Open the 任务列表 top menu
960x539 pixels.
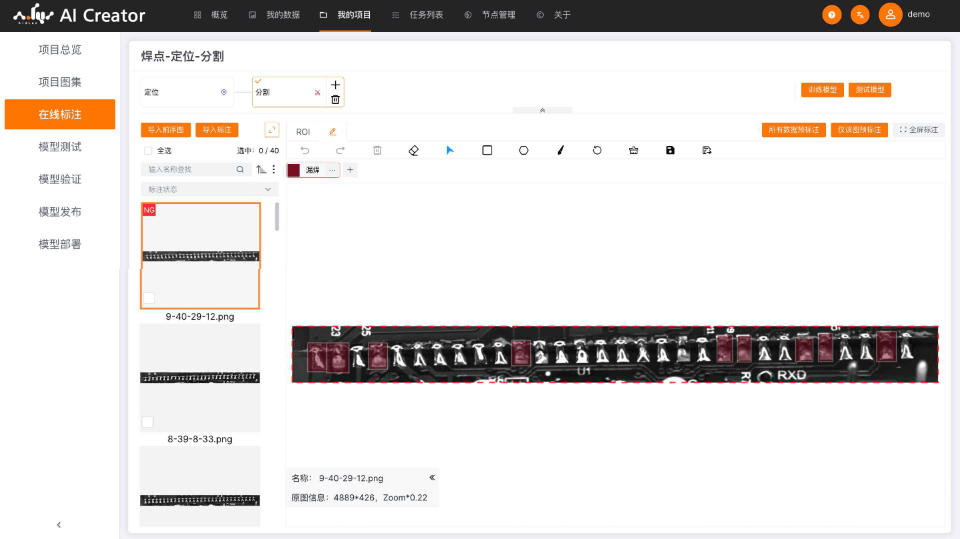[x=419, y=15]
